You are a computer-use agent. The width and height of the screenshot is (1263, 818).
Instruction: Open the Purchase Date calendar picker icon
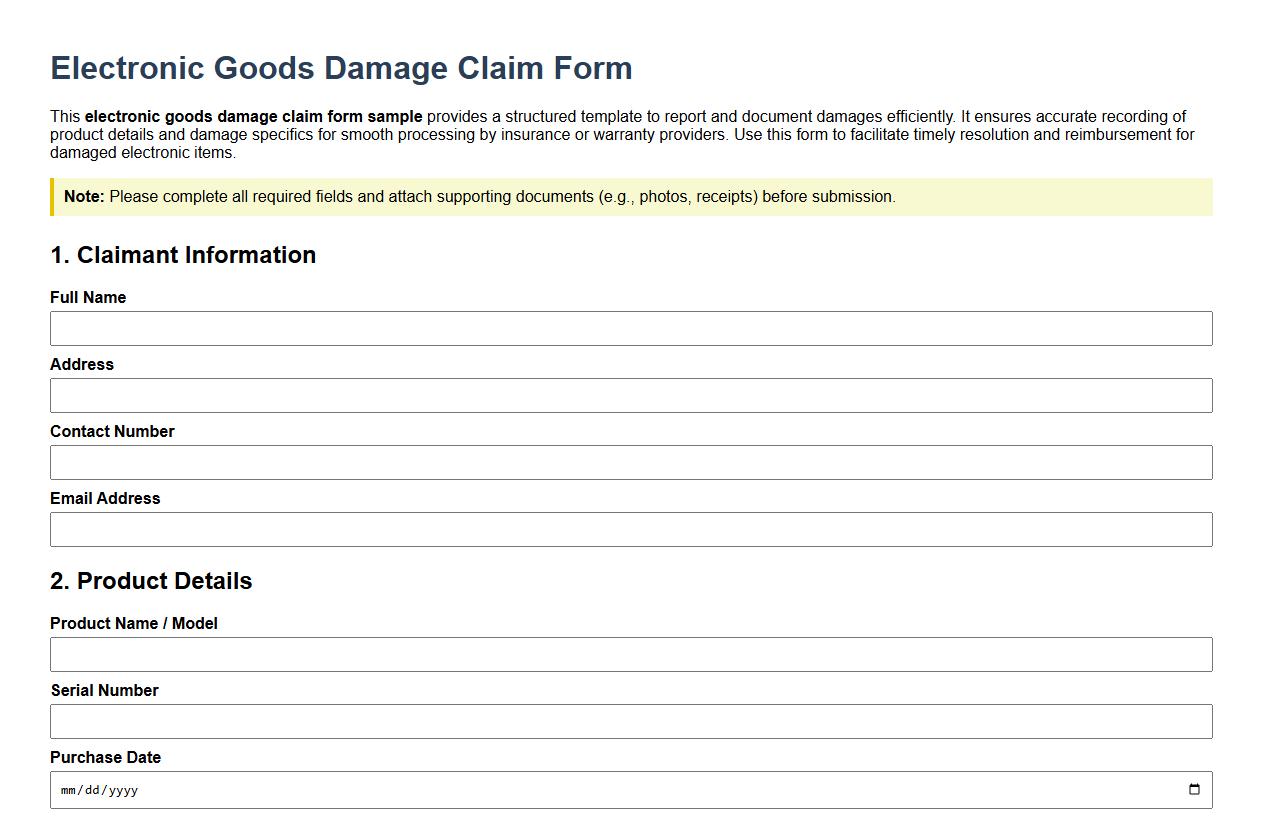click(1194, 789)
